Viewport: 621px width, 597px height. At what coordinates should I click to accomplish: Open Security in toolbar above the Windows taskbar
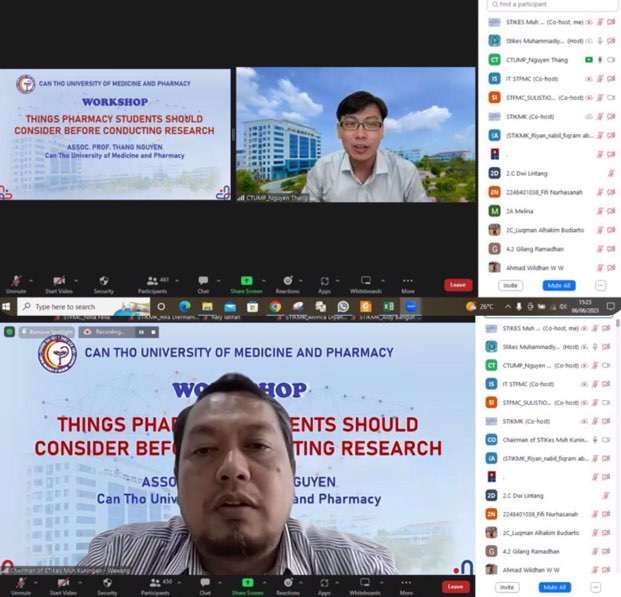(x=103, y=284)
